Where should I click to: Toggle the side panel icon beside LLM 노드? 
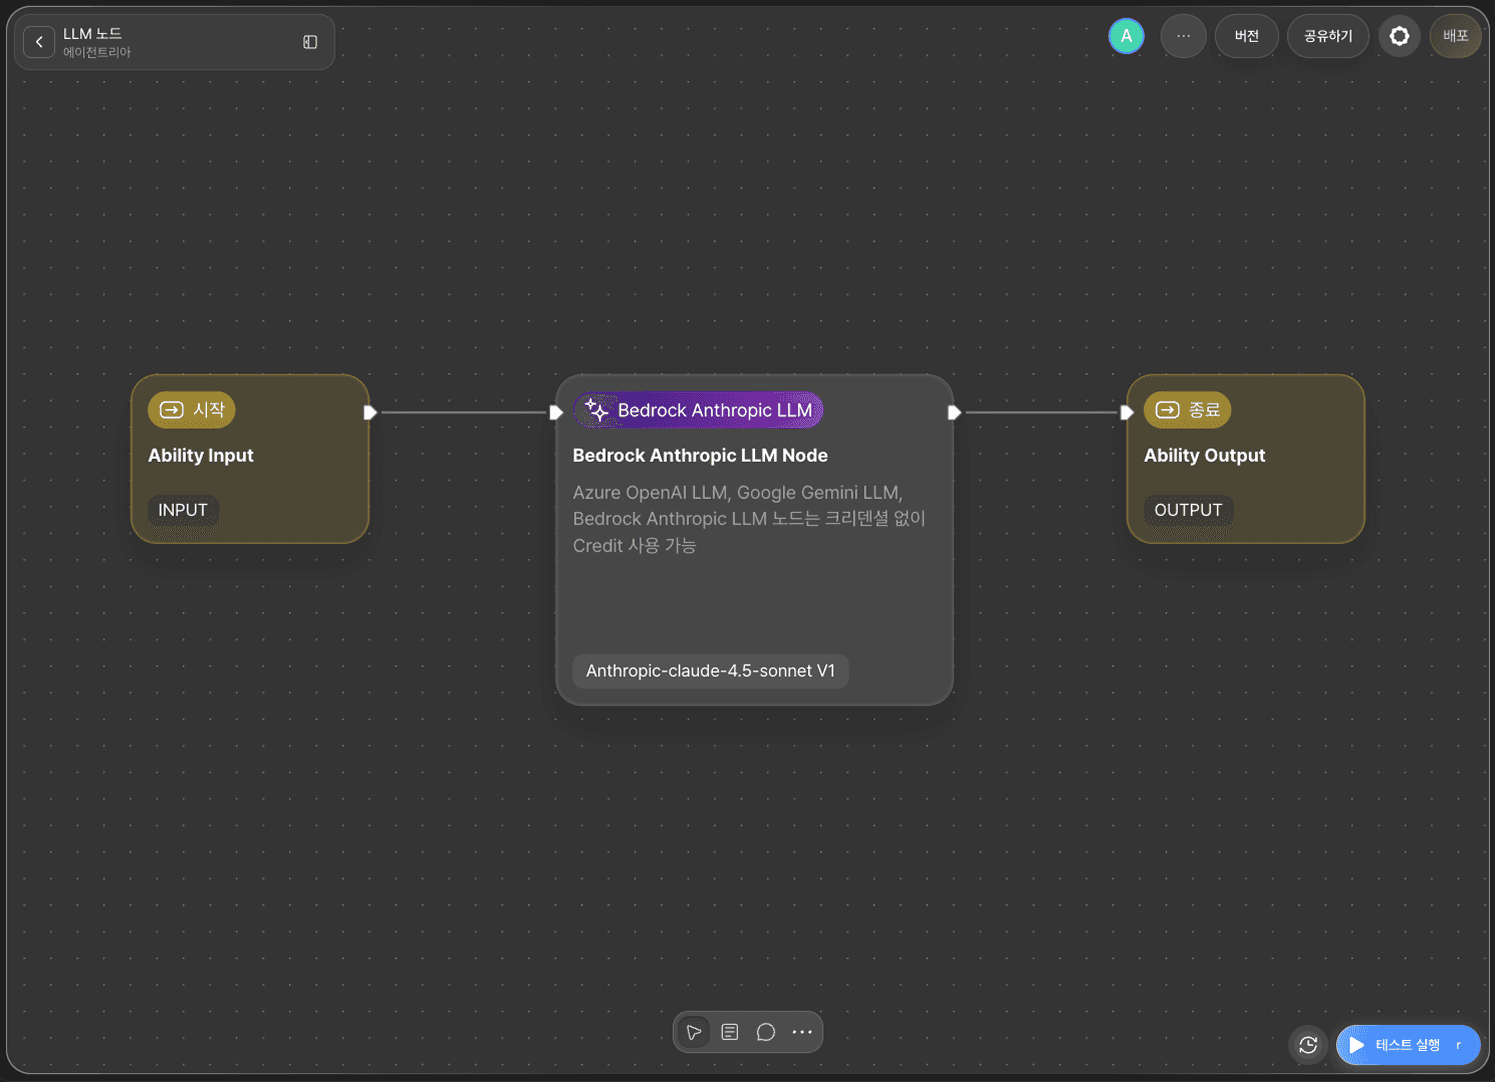[x=310, y=42]
